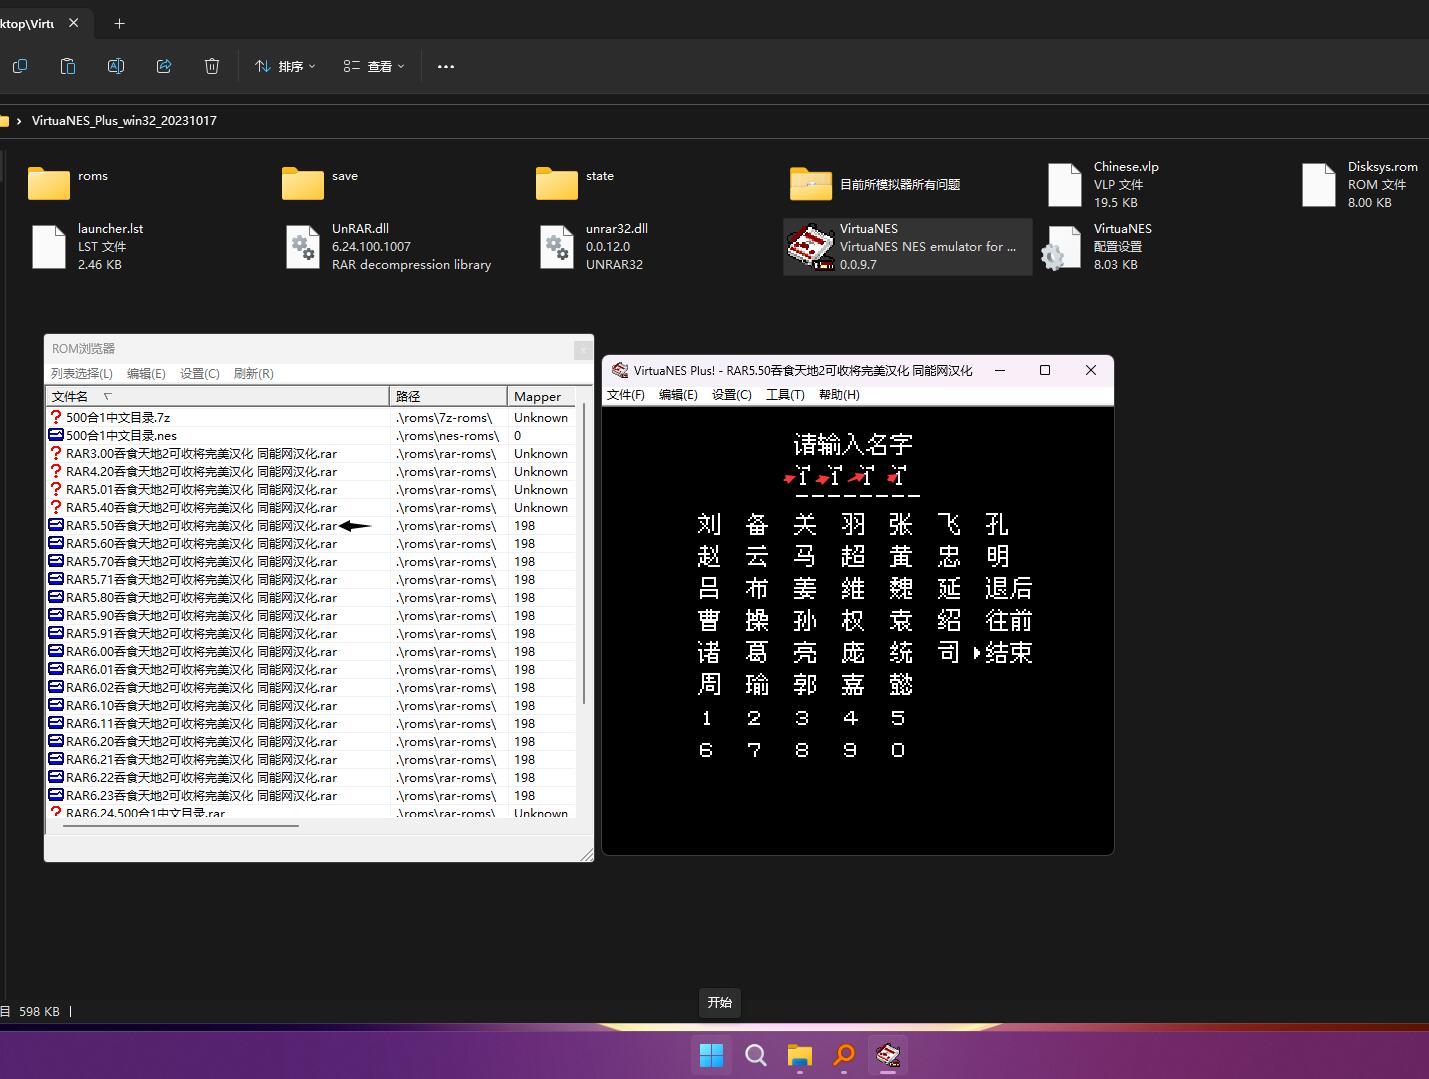Open taskbar Search magnifier

pos(756,1055)
